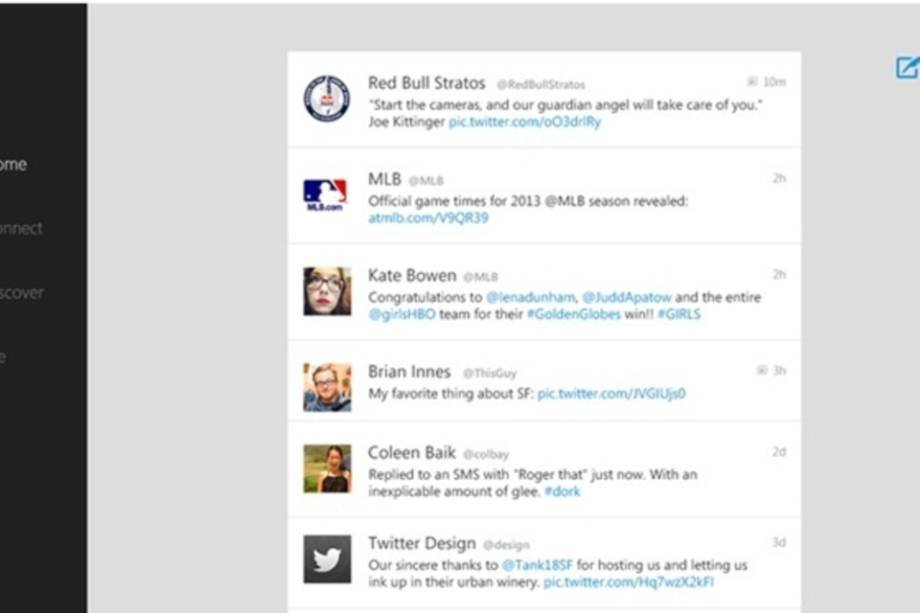Click the Red Bull Stratos avatar
The width and height of the screenshot is (920, 613).
click(x=327, y=99)
